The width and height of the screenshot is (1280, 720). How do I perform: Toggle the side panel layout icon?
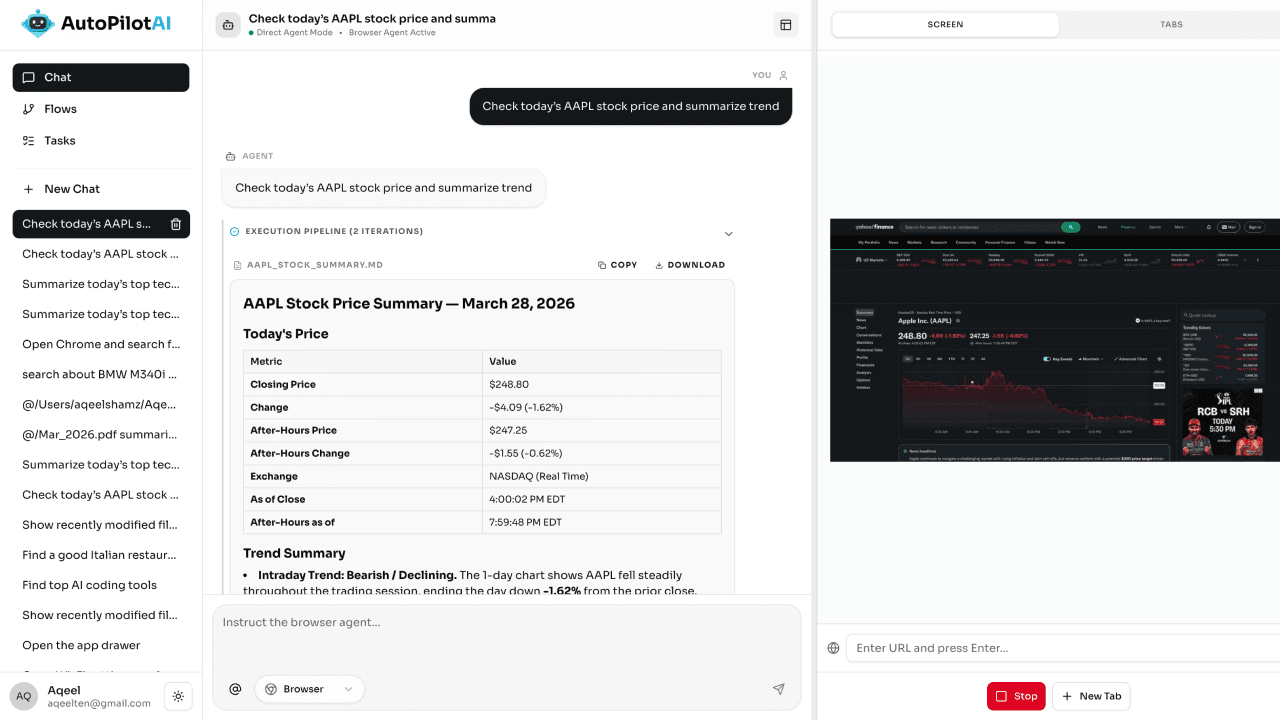point(786,25)
